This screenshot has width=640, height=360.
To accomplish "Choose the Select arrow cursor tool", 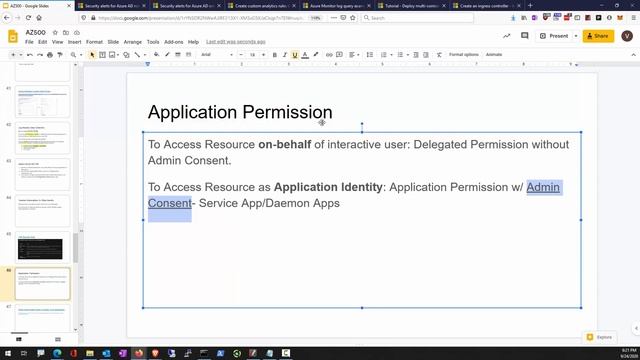I will coord(92,55).
